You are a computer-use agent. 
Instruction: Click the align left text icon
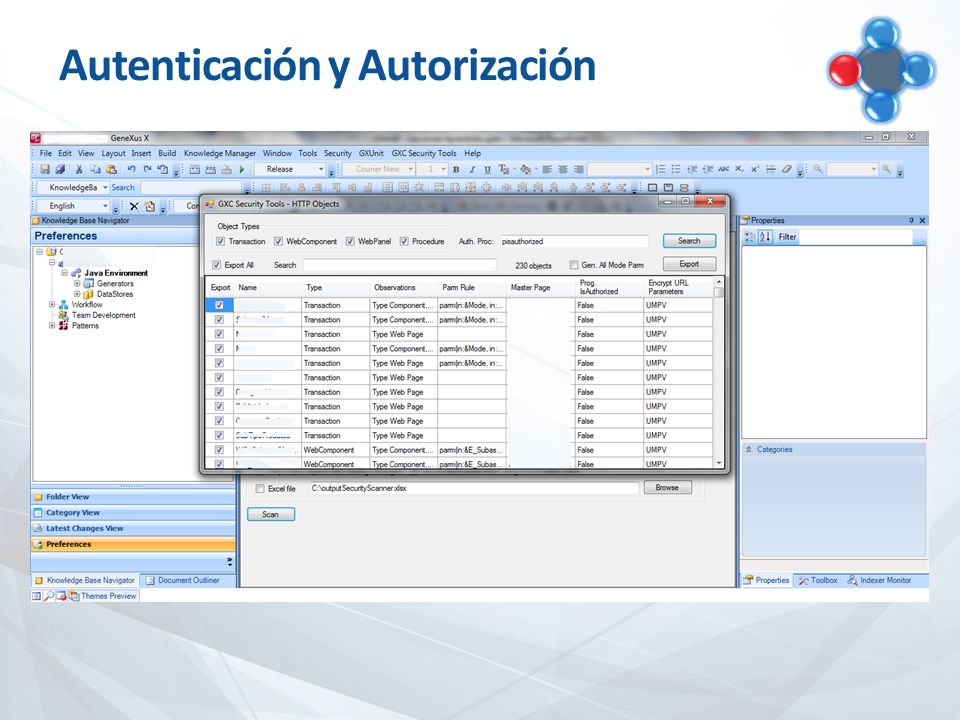pos(547,170)
